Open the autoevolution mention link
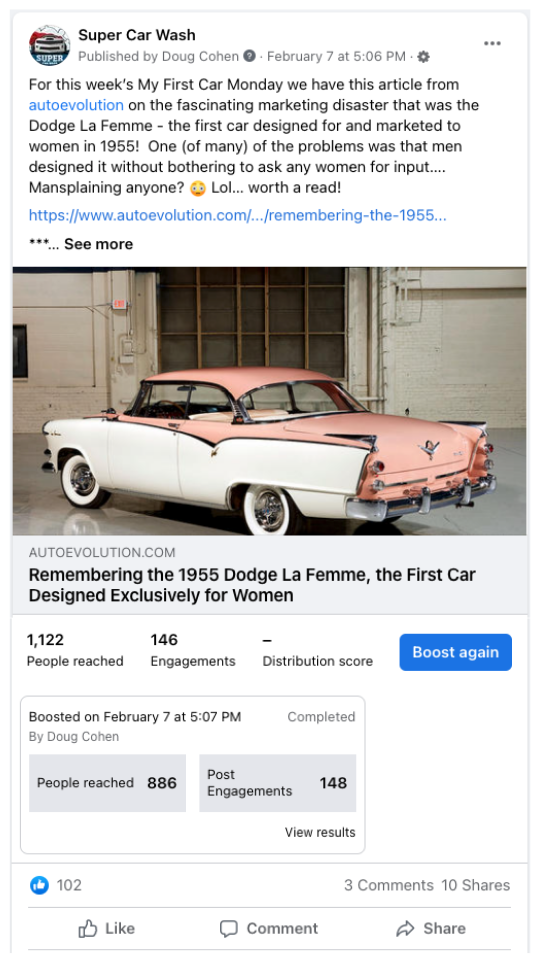This screenshot has height=960, width=540. pos(76,105)
